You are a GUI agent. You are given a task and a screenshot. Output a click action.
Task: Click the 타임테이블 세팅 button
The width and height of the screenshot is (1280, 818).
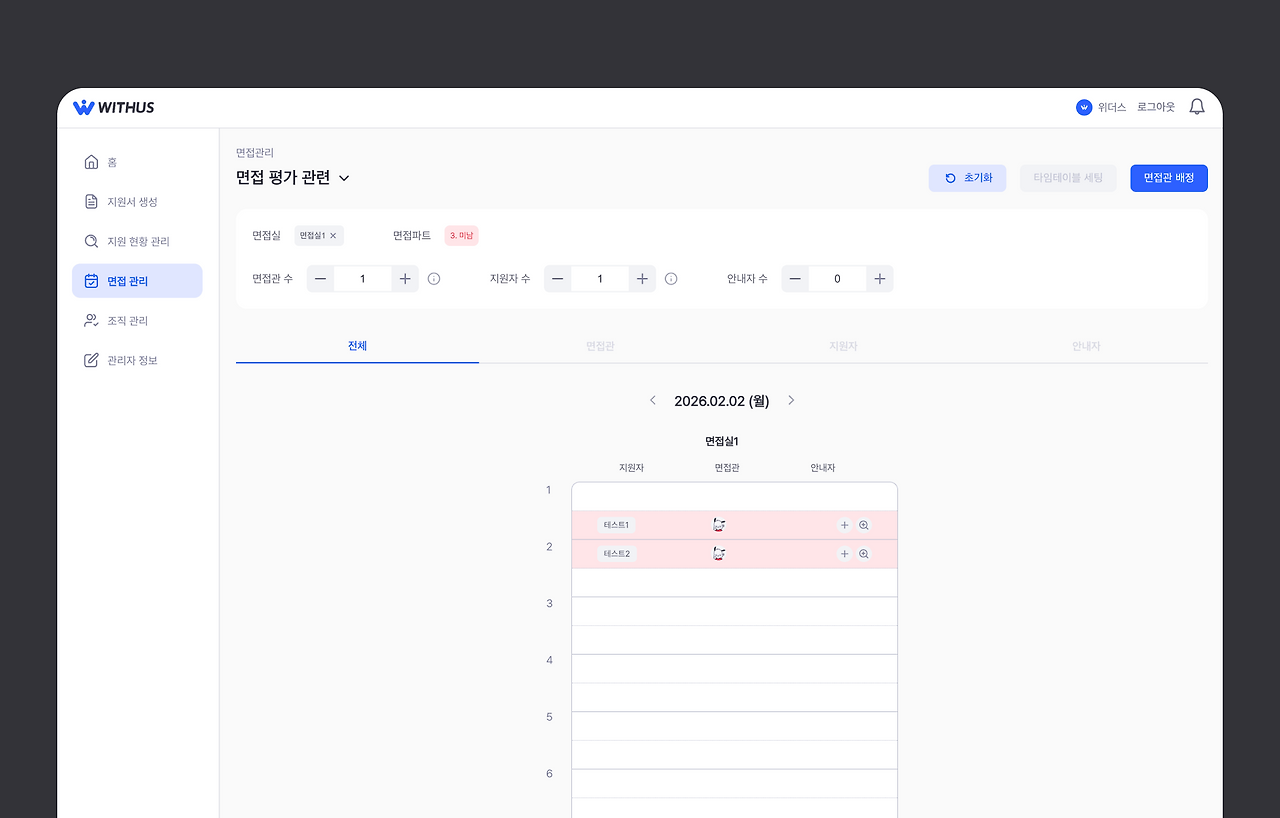coord(1068,178)
